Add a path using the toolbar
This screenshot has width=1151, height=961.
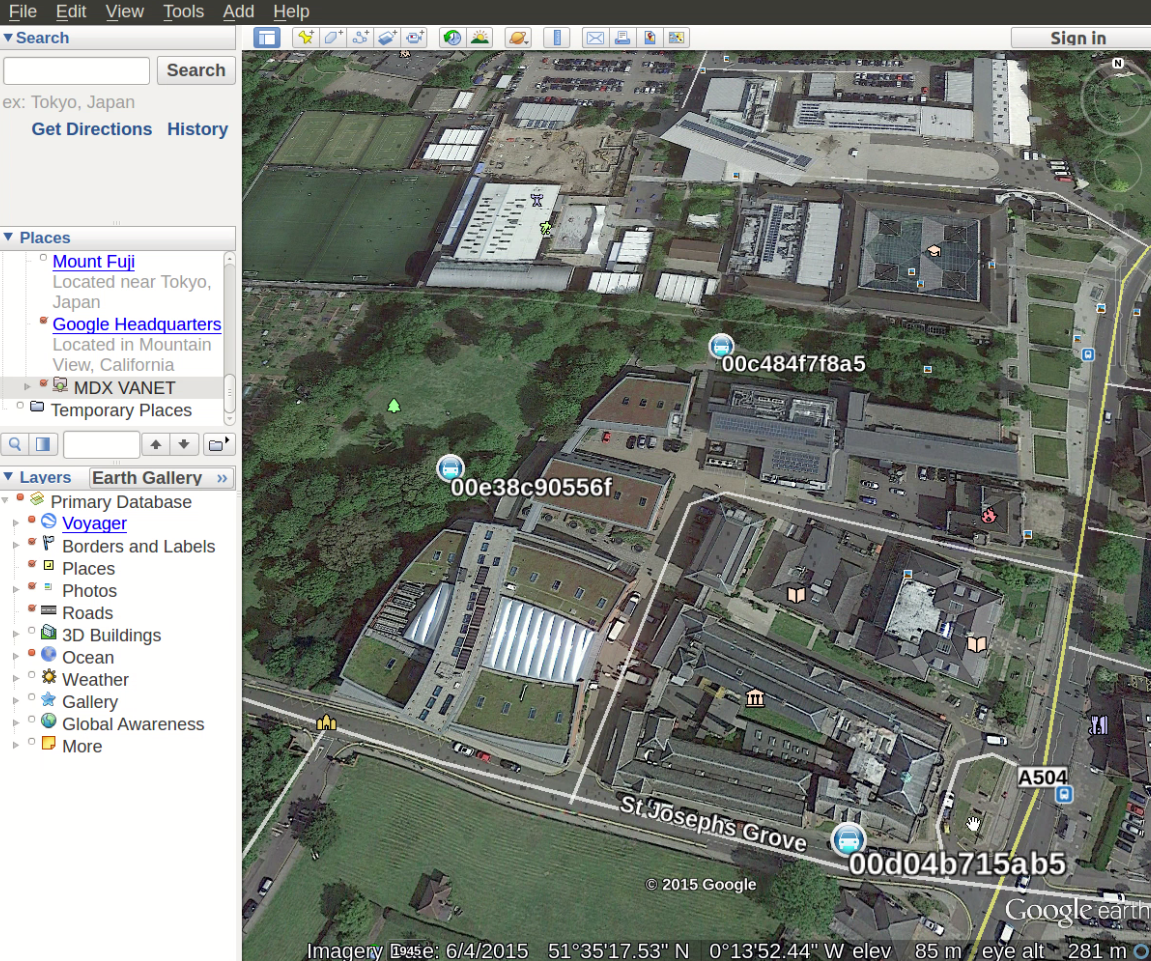[x=360, y=37]
